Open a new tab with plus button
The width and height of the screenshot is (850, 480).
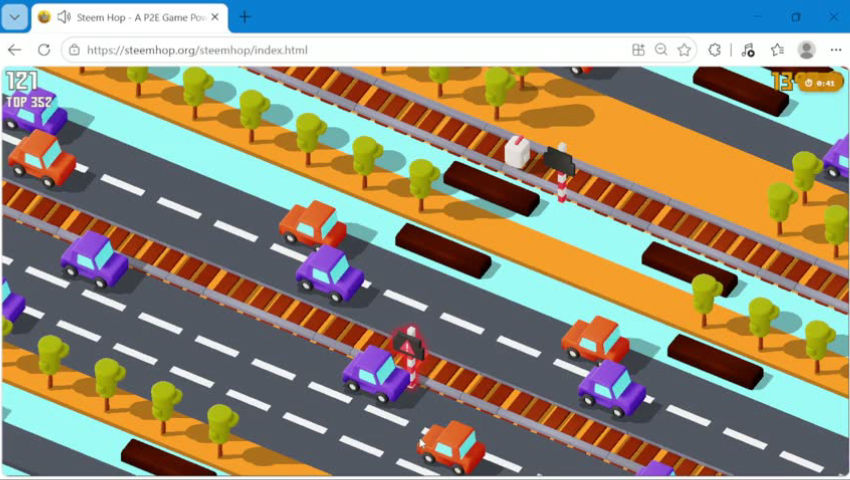pos(245,17)
